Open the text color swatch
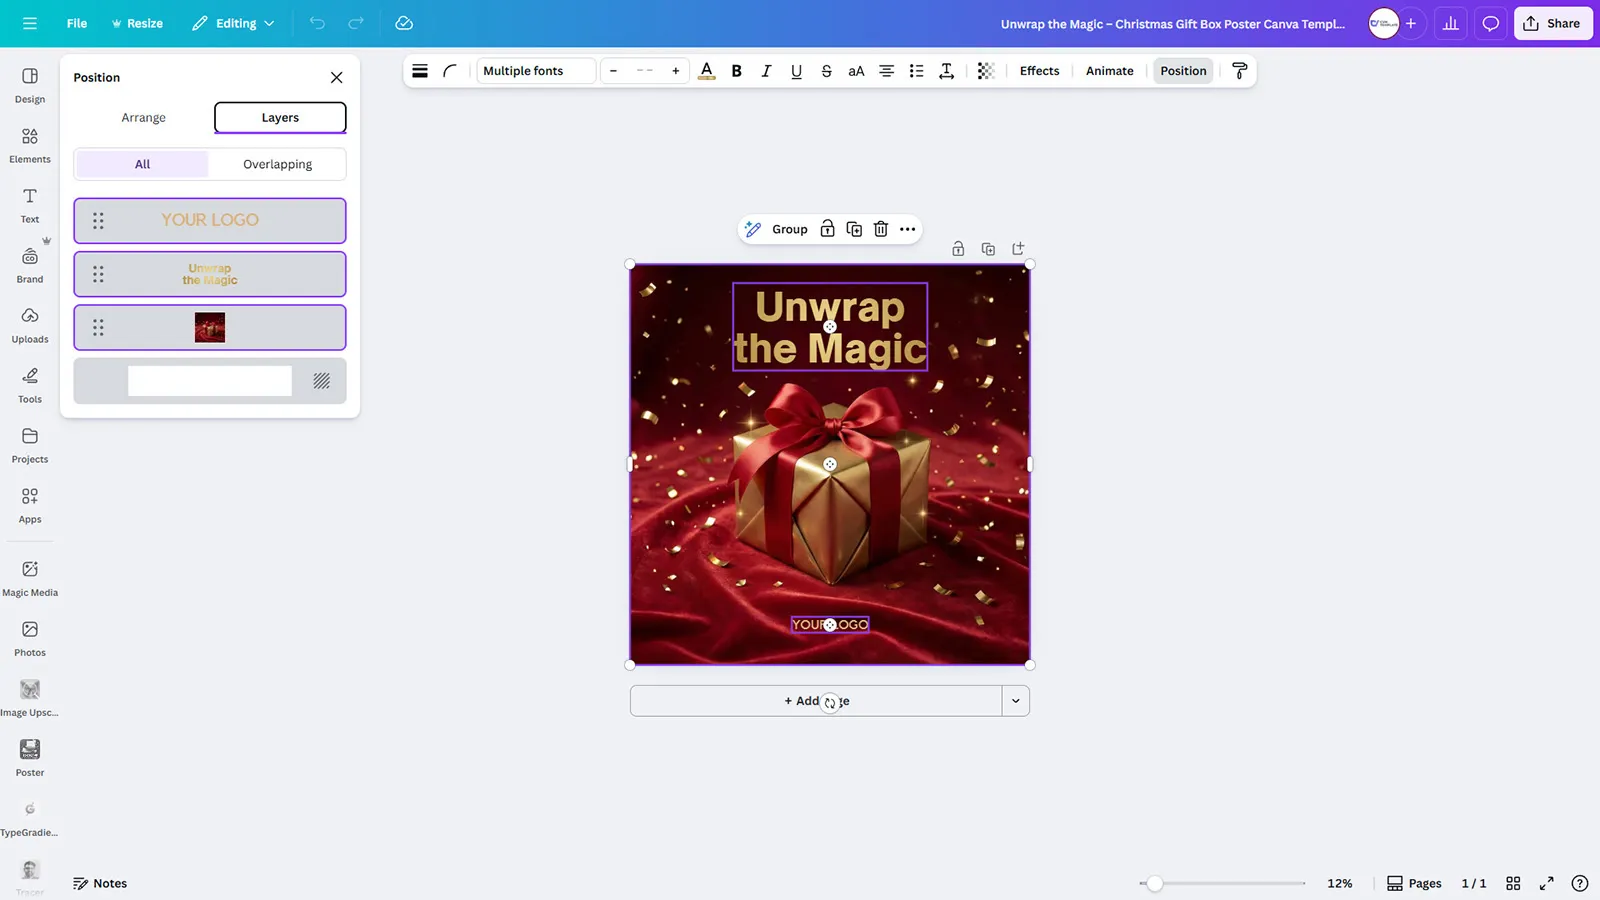 click(706, 70)
